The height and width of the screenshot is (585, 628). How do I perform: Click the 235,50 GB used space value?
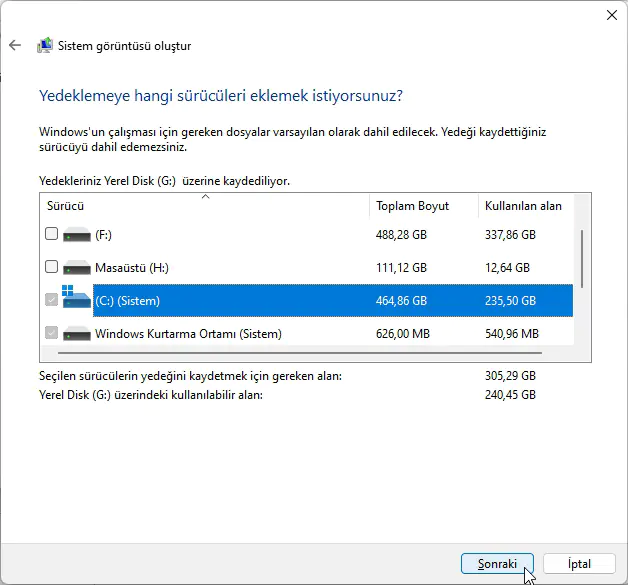click(510, 301)
